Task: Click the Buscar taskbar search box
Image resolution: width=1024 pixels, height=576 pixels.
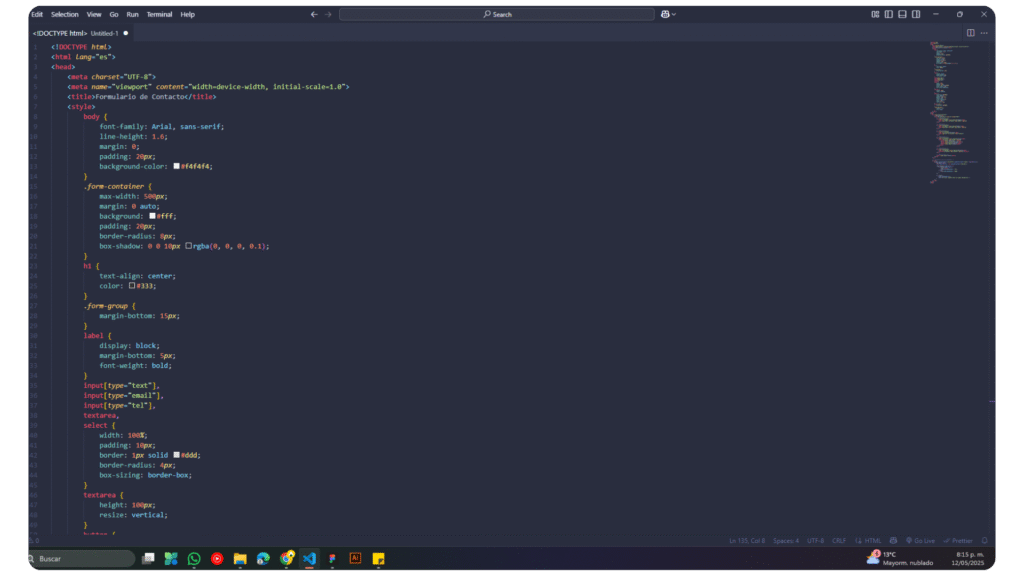Action: [82, 559]
